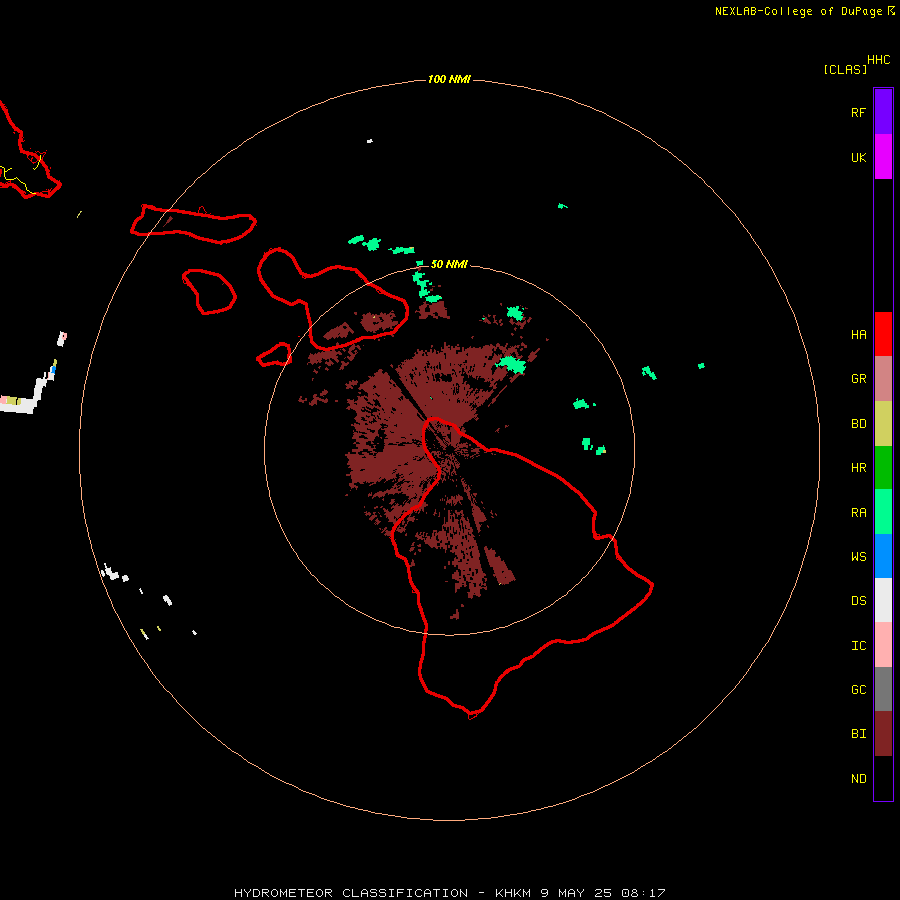
Task: Click the GC gray legend swatch
Action: click(x=883, y=689)
